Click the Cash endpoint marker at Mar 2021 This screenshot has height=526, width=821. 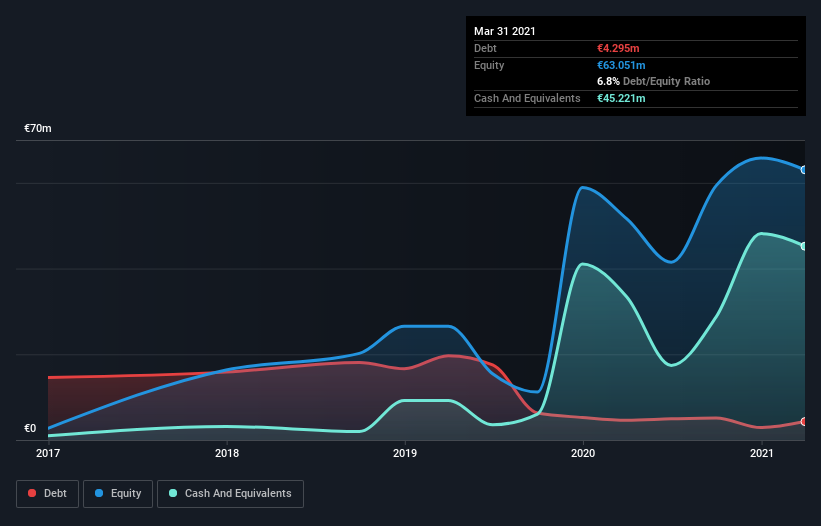pyautogui.click(x=804, y=246)
